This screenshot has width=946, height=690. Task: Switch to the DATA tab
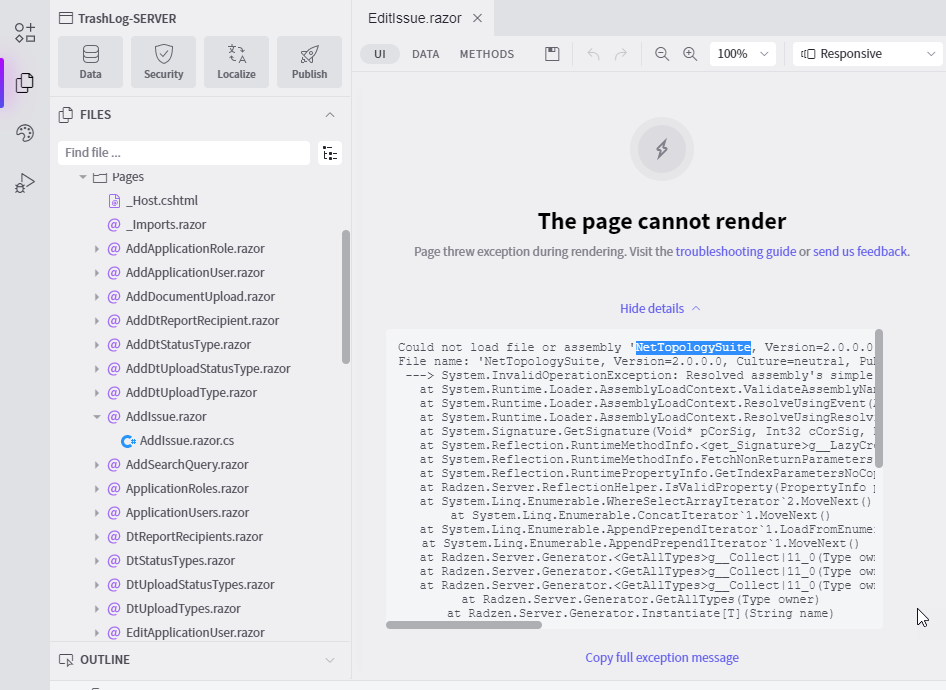point(426,54)
